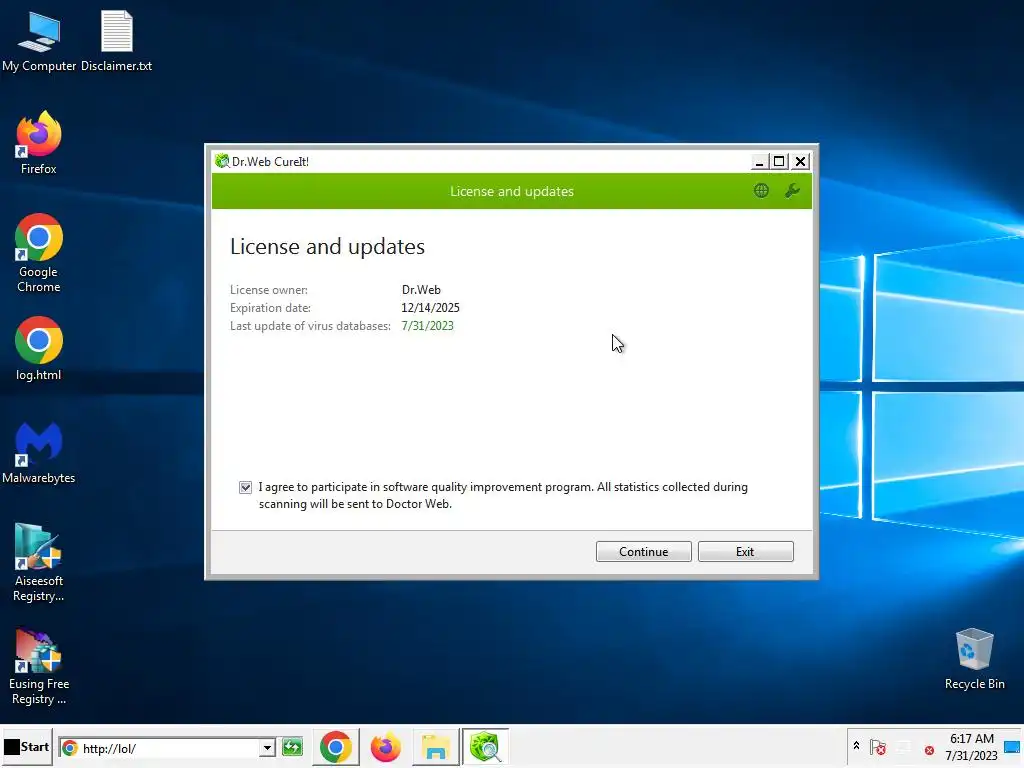1024x768 pixels.
Task: Select the Google Chrome desktop shortcut
Action: tap(39, 253)
